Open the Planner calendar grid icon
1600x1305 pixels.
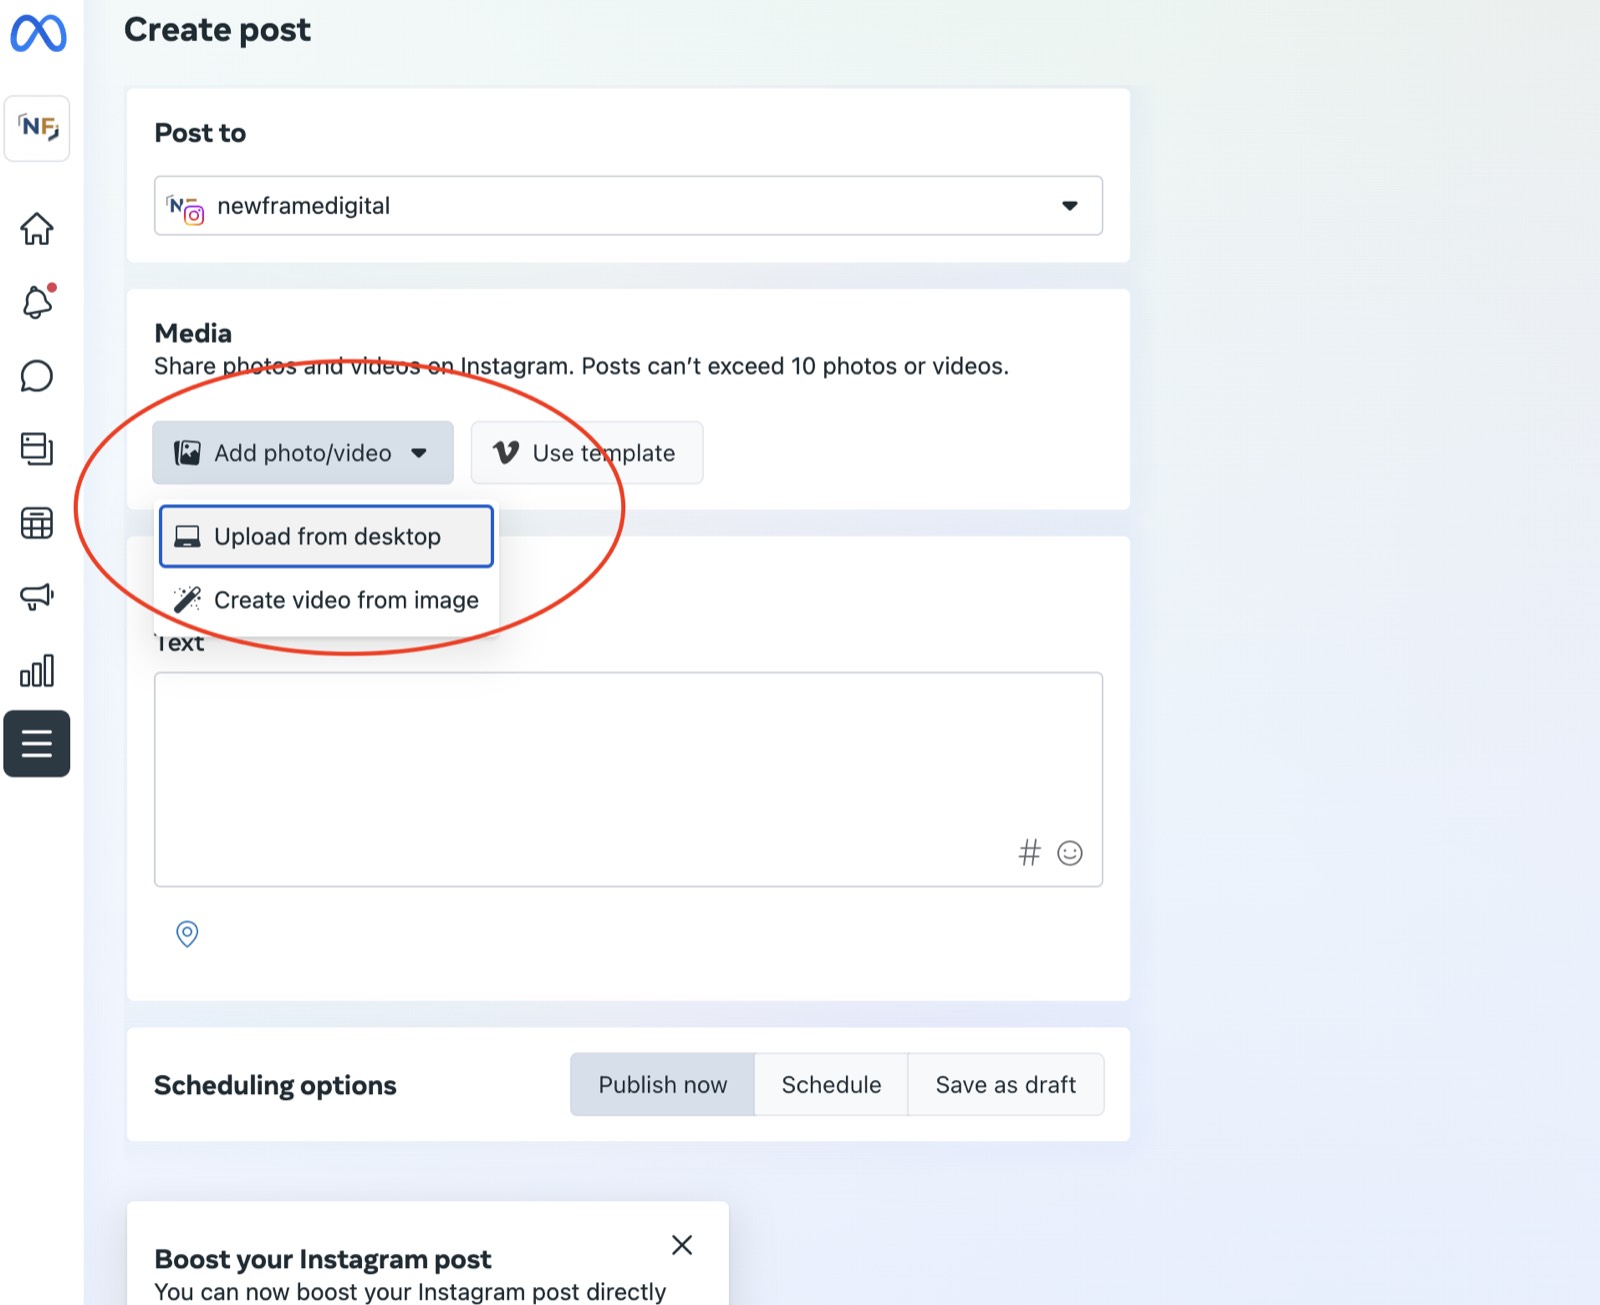(x=37, y=523)
